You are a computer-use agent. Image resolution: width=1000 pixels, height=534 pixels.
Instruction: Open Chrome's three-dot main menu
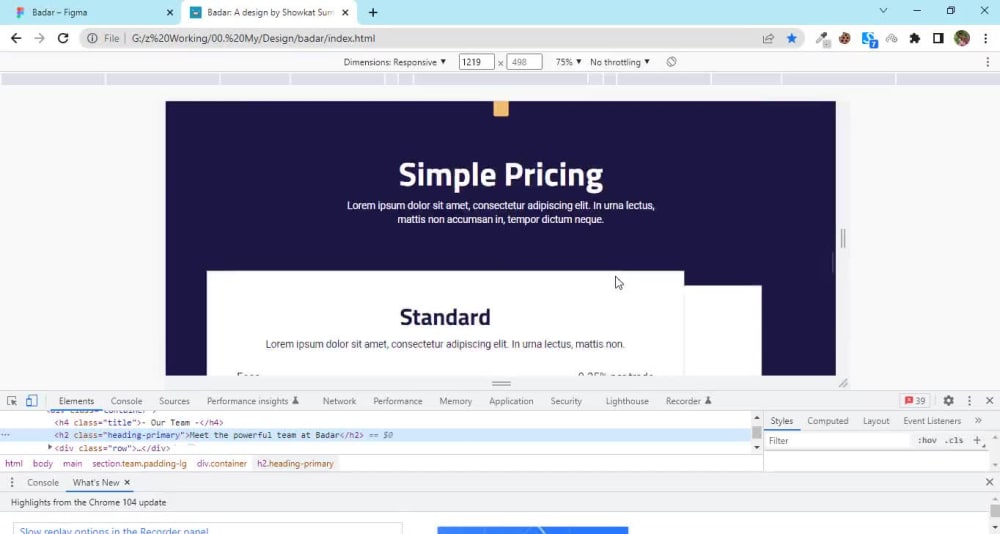click(985, 38)
